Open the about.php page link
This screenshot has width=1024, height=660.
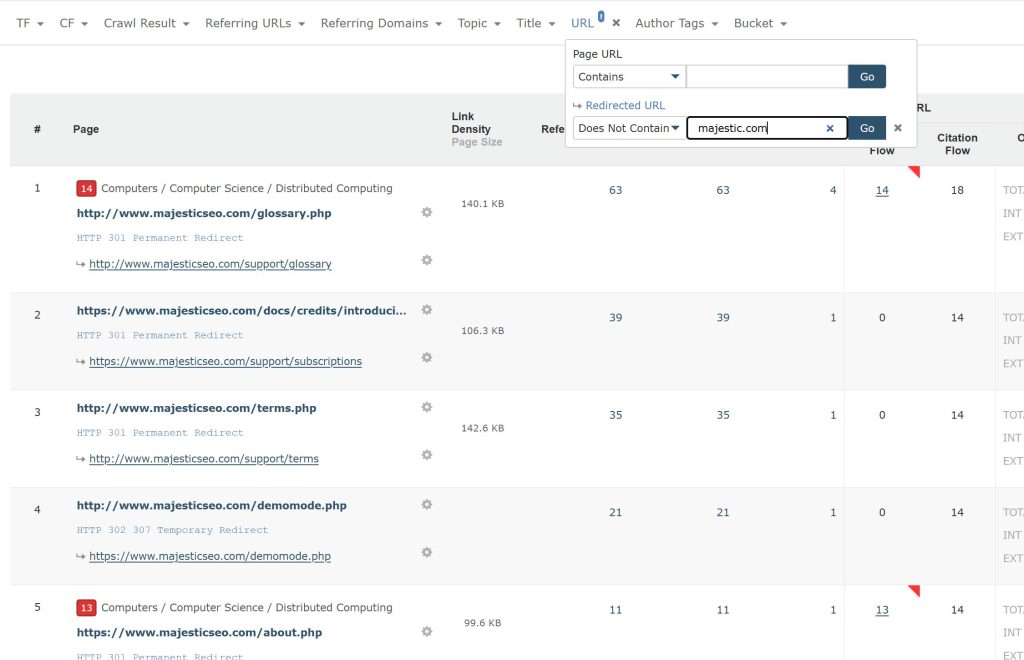click(199, 632)
